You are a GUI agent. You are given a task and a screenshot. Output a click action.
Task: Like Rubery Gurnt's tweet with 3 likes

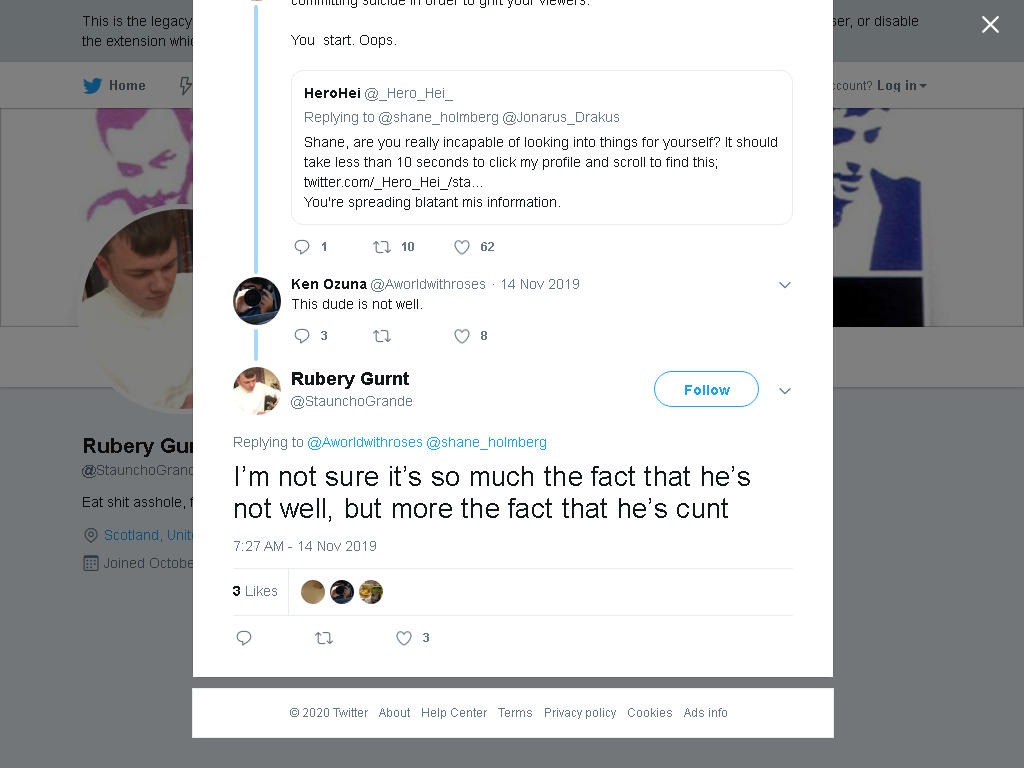[x=404, y=638]
